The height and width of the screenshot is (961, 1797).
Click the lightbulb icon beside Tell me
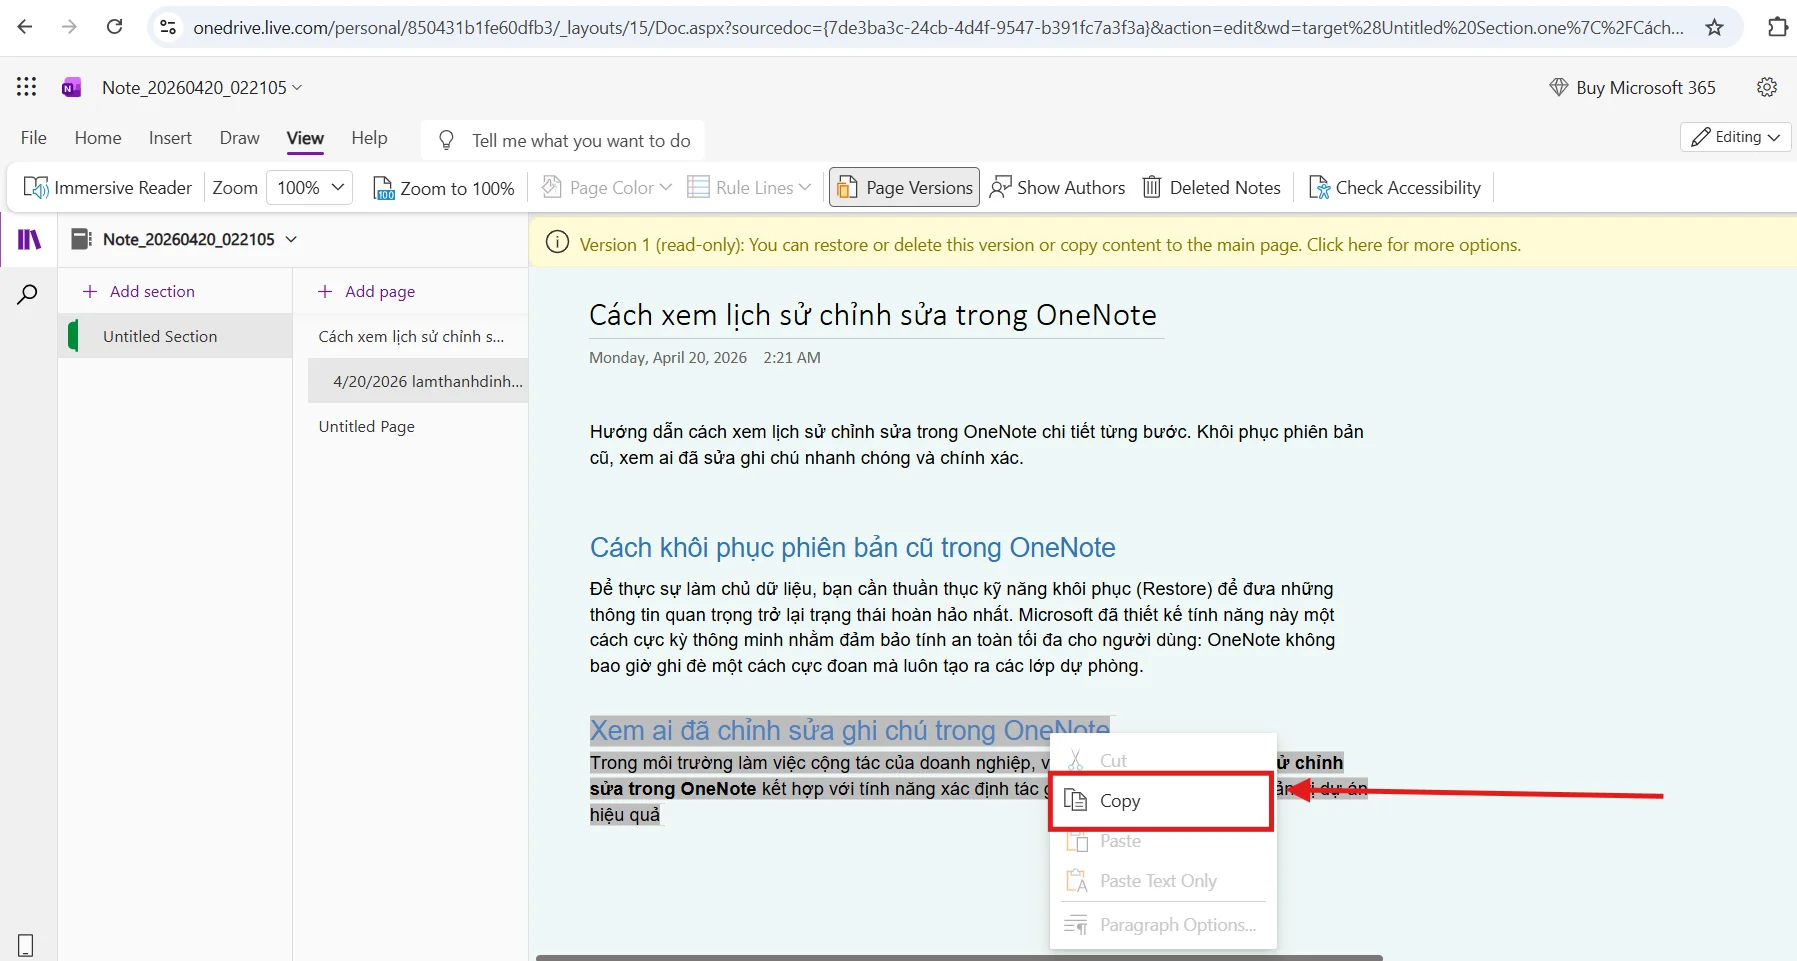(x=447, y=140)
